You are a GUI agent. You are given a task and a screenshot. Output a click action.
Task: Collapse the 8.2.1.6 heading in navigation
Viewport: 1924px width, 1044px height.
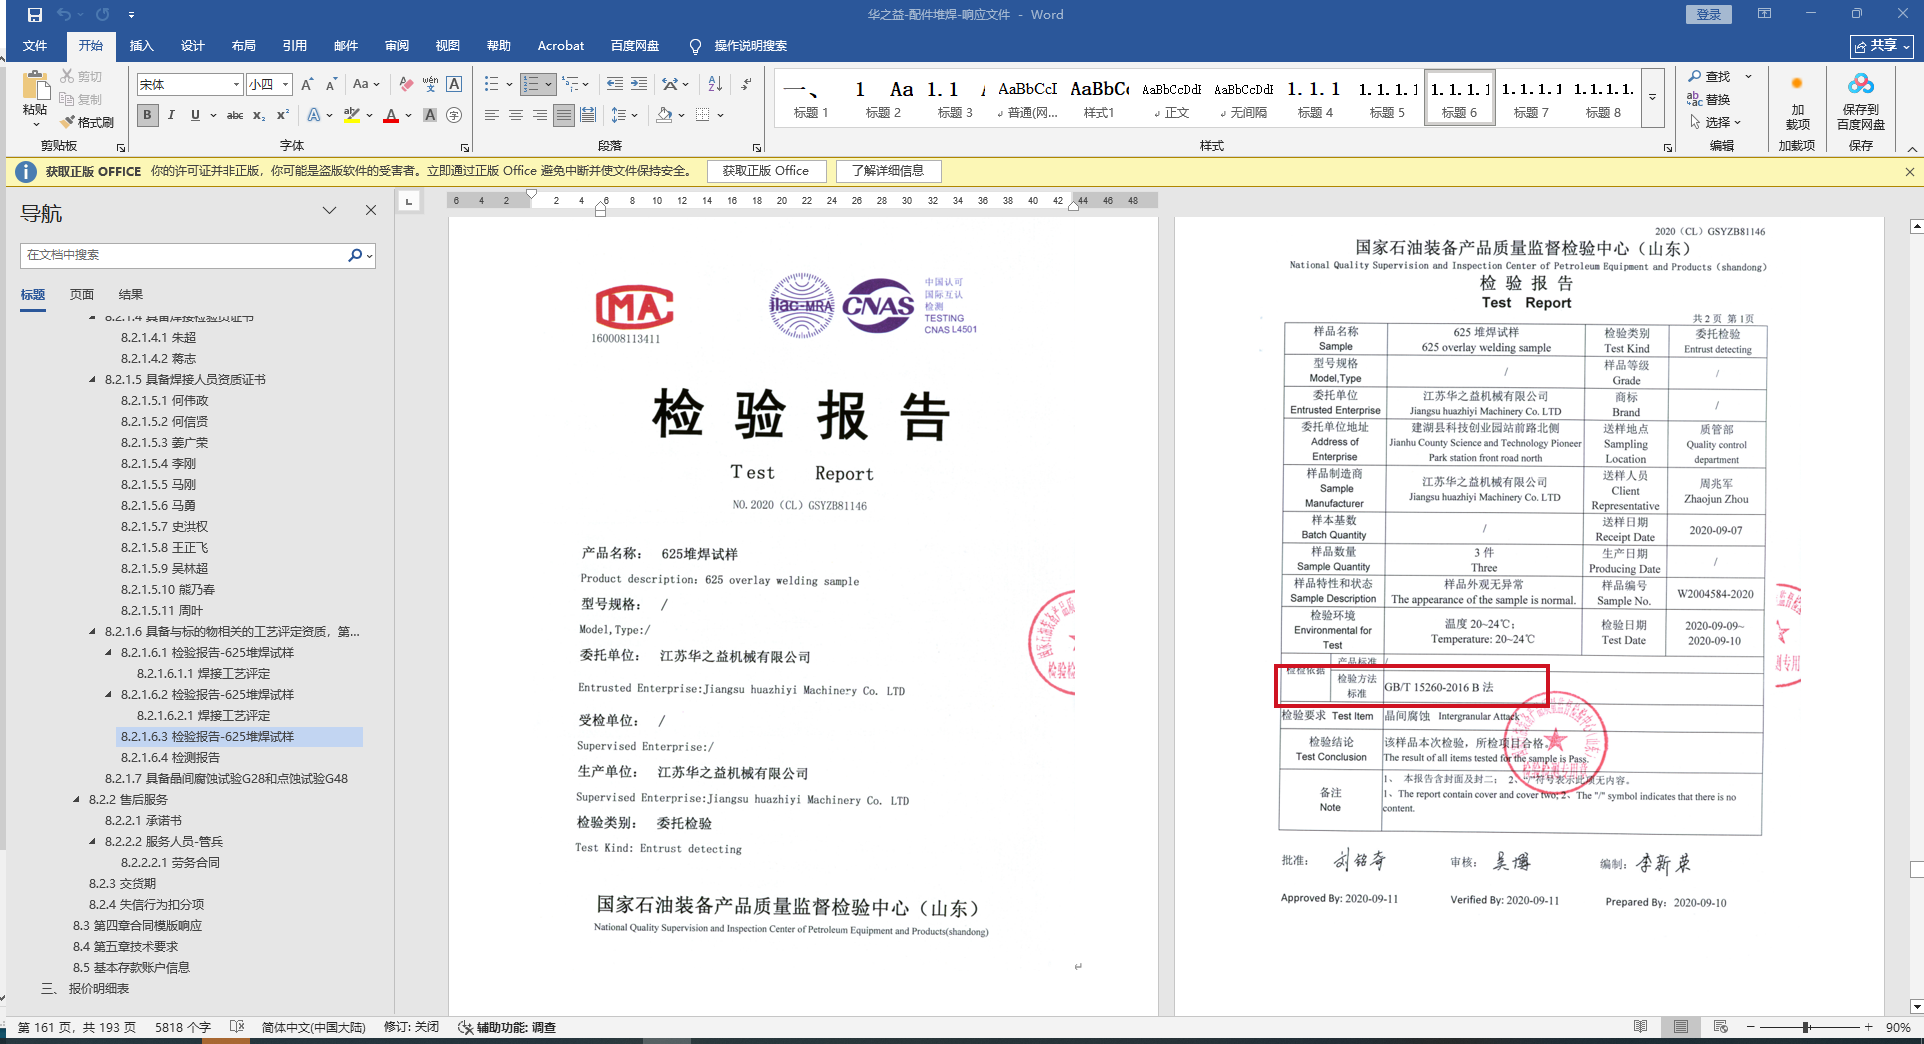click(93, 632)
